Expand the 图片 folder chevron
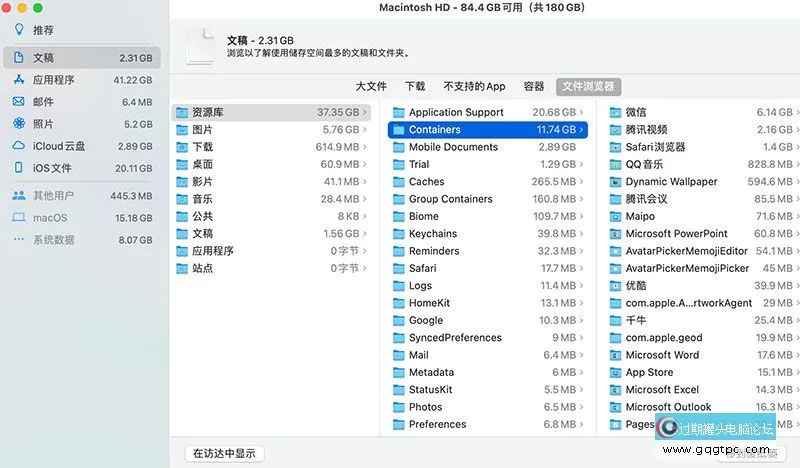Image resolution: width=800 pixels, height=468 pixels. click(364, 130)
